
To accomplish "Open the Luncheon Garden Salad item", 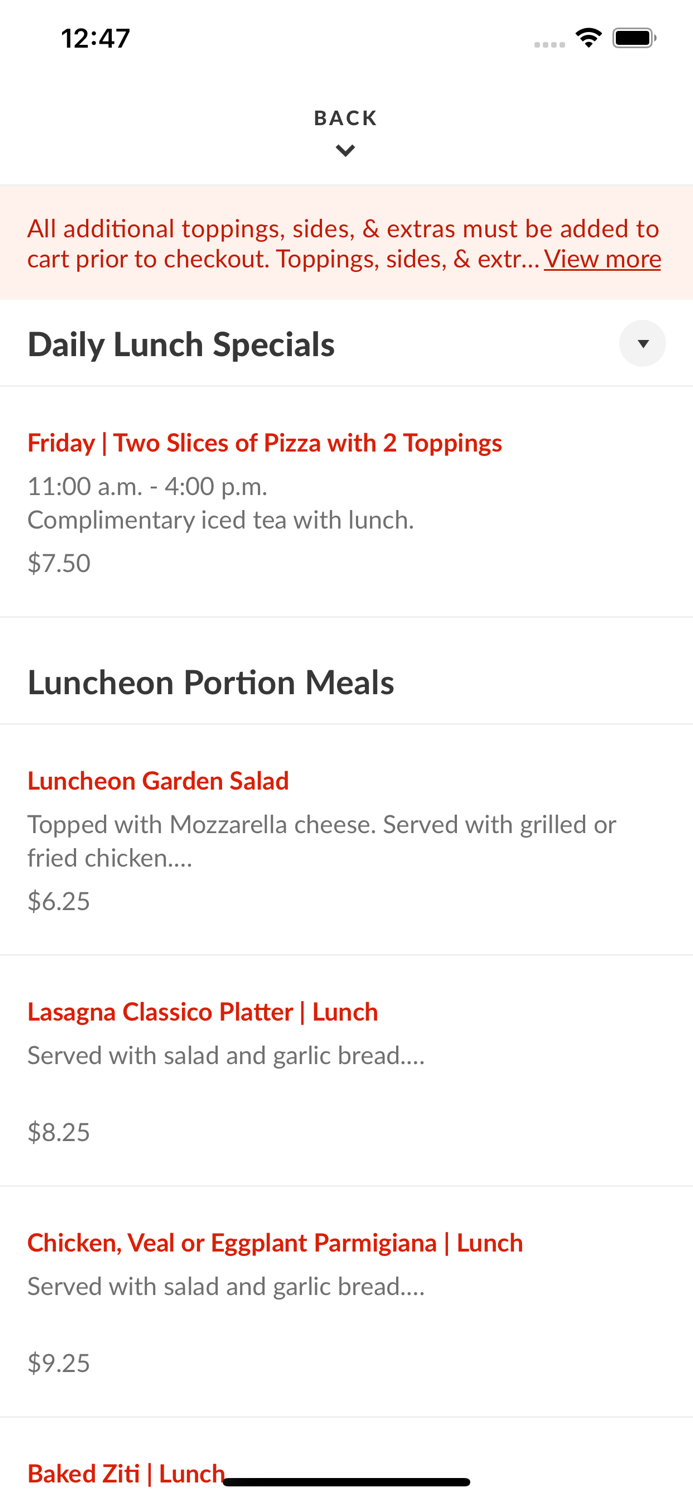I will [x=157, y=781].
